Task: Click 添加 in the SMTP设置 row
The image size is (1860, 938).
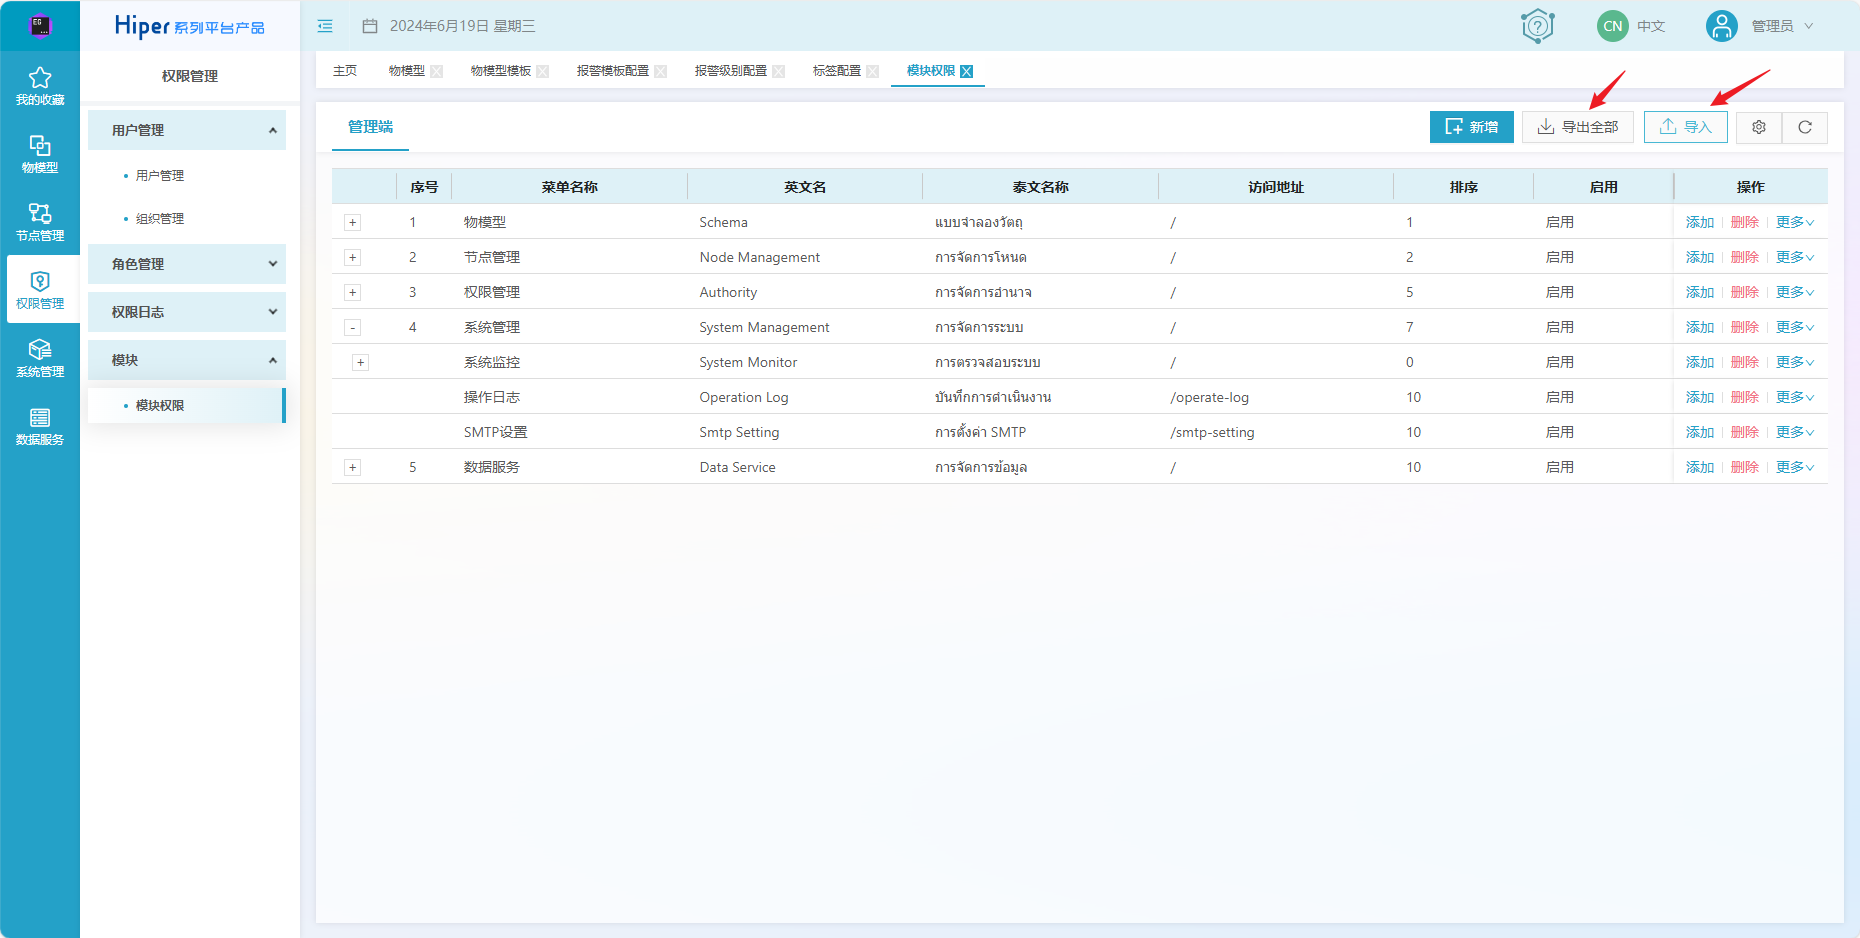Action: (1700, 432)
